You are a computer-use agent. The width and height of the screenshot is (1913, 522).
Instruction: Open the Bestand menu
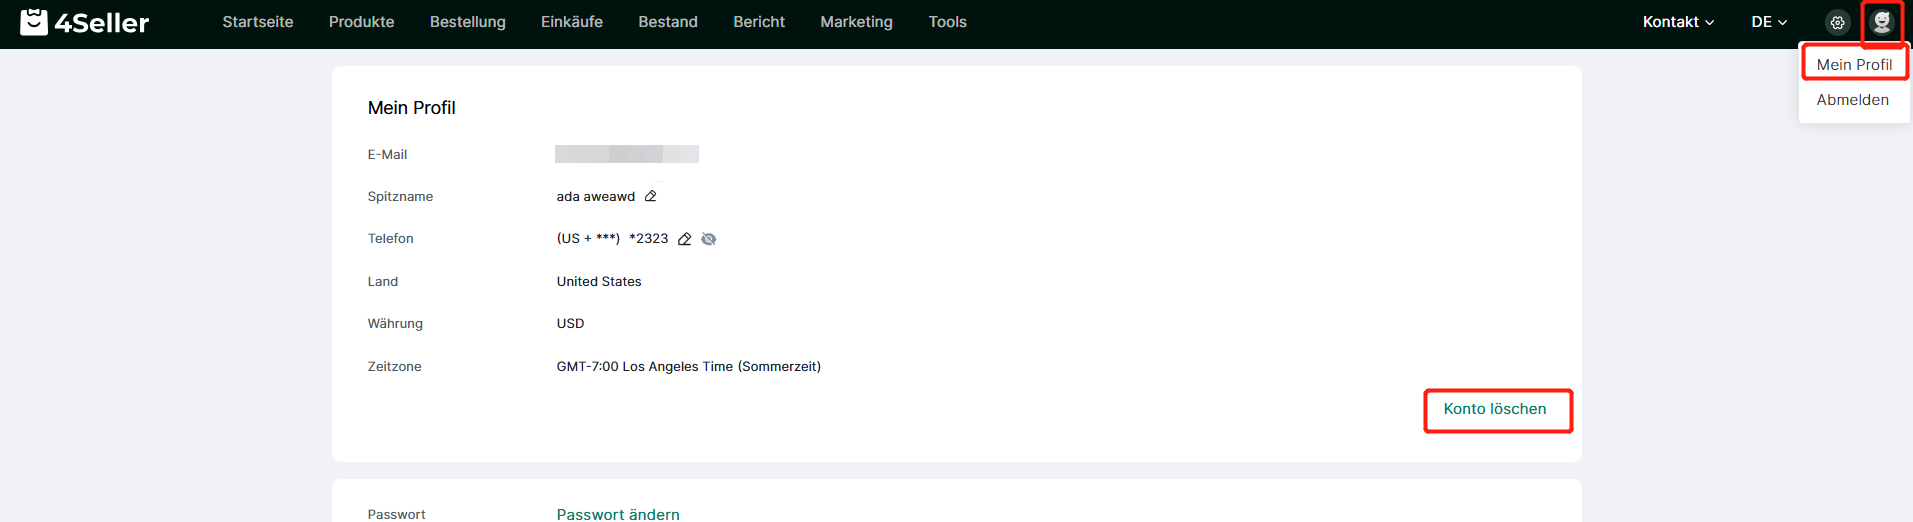pyautogui.click(x=668, y=22)
